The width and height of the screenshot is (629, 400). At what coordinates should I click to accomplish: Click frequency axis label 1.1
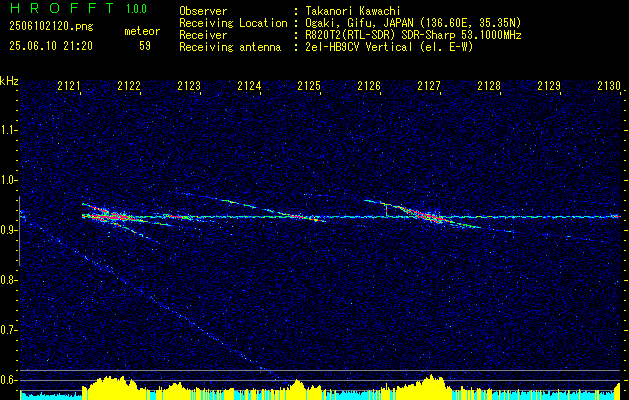coord(9,130)
